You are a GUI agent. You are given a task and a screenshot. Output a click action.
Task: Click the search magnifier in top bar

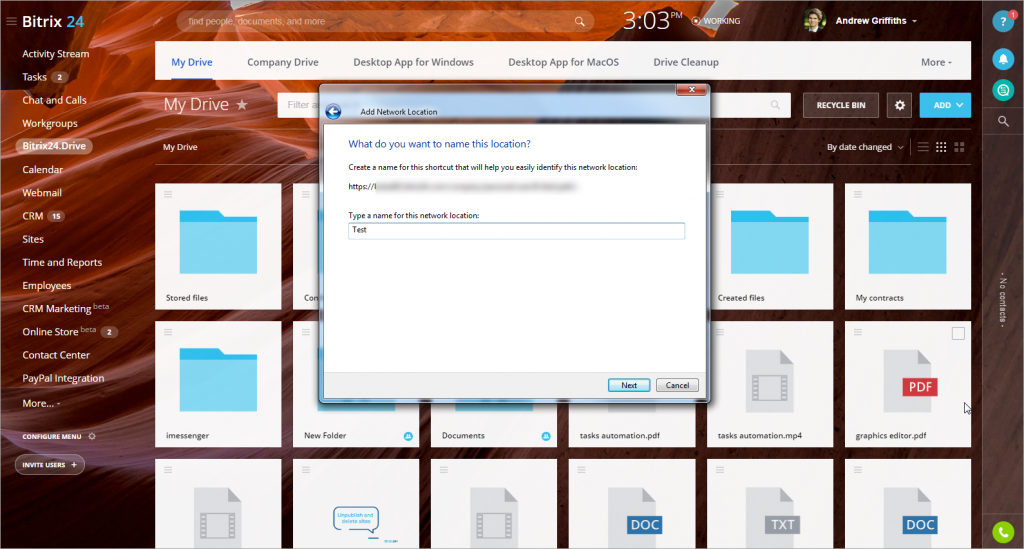tap(579, 22)
